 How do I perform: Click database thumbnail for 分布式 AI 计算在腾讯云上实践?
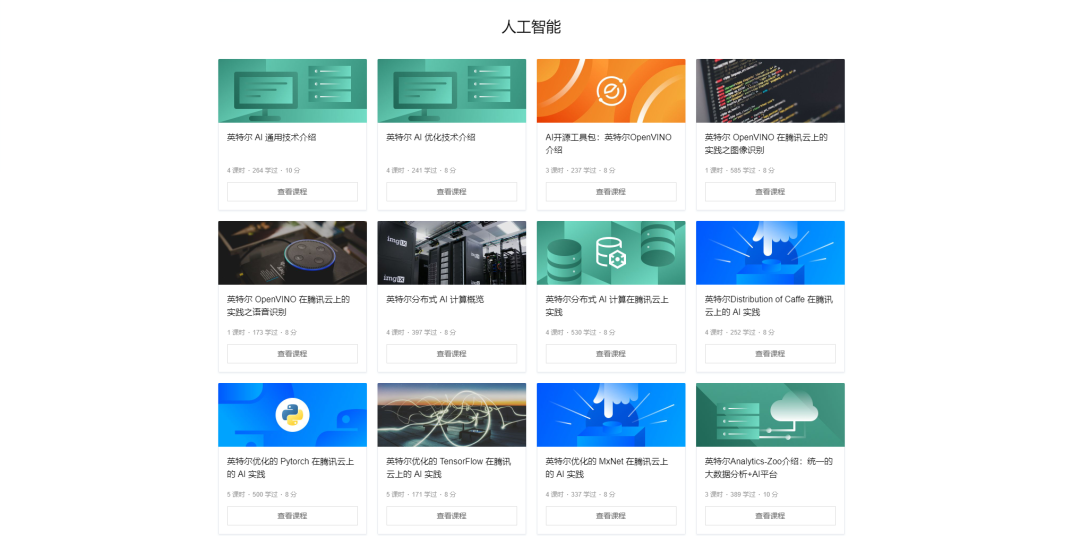coord(611,253)
